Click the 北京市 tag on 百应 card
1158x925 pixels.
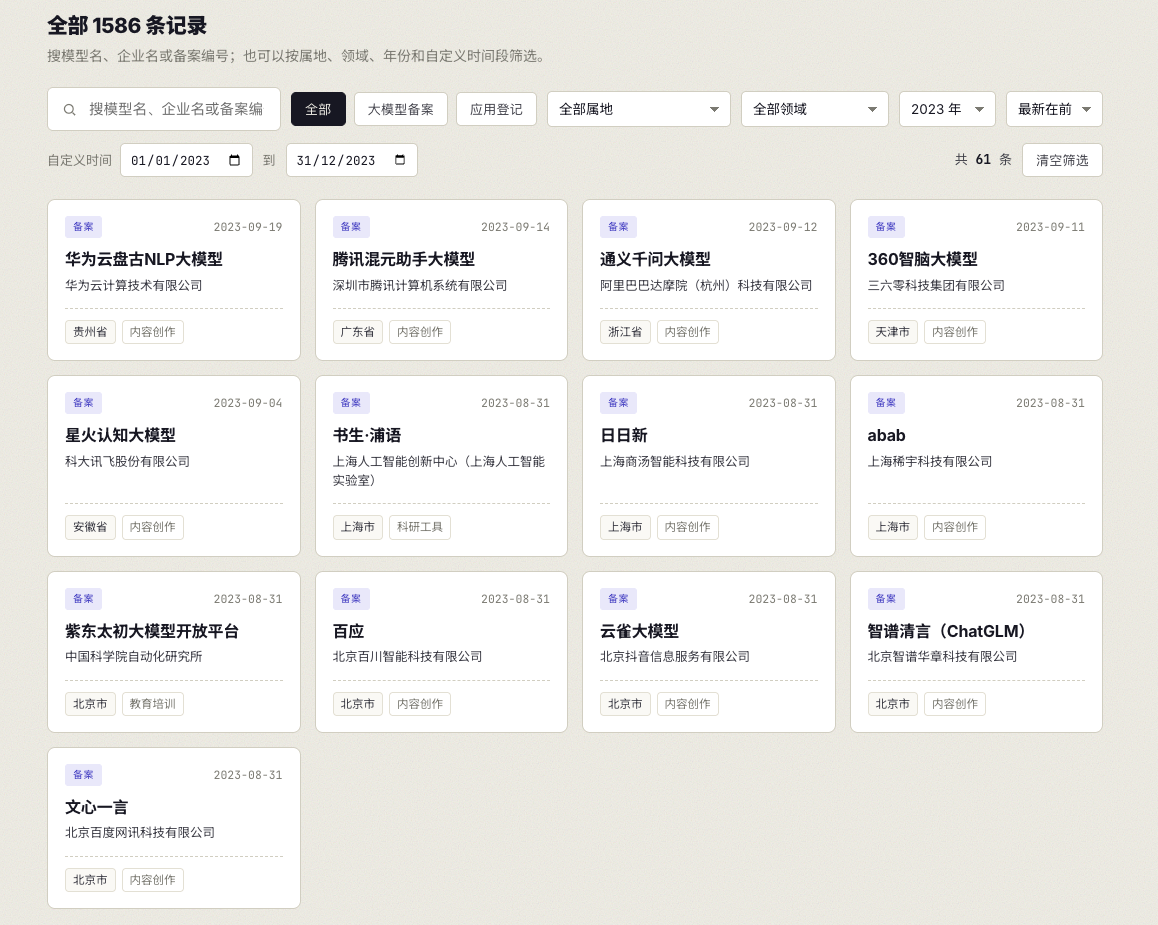(x=357, y=704)
